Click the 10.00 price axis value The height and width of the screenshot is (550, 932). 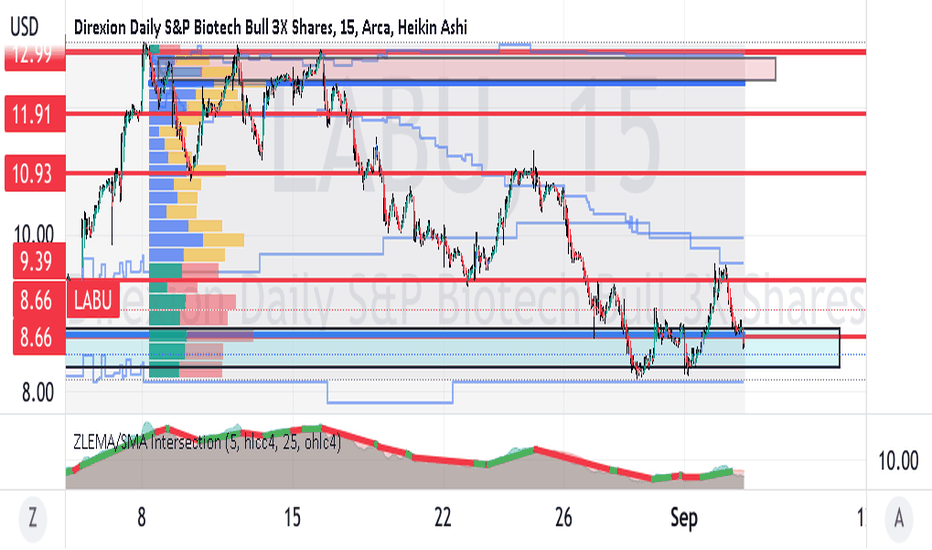coord(34,233)
